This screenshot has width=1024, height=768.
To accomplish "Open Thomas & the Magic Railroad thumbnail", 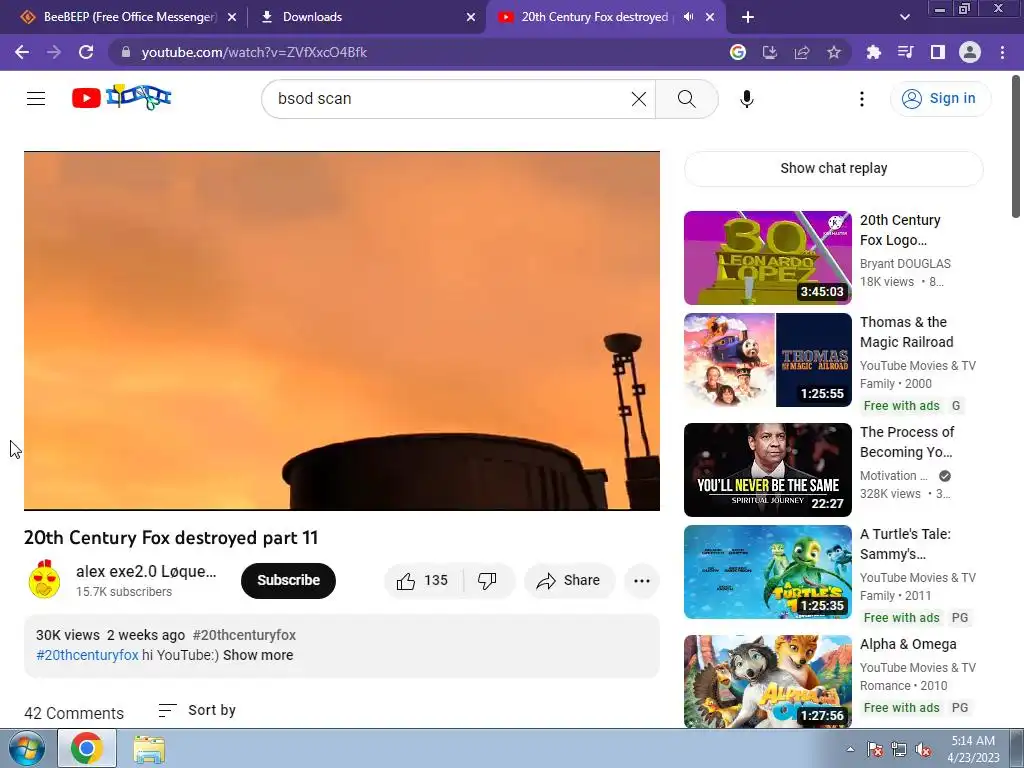I will click(767, 360).
